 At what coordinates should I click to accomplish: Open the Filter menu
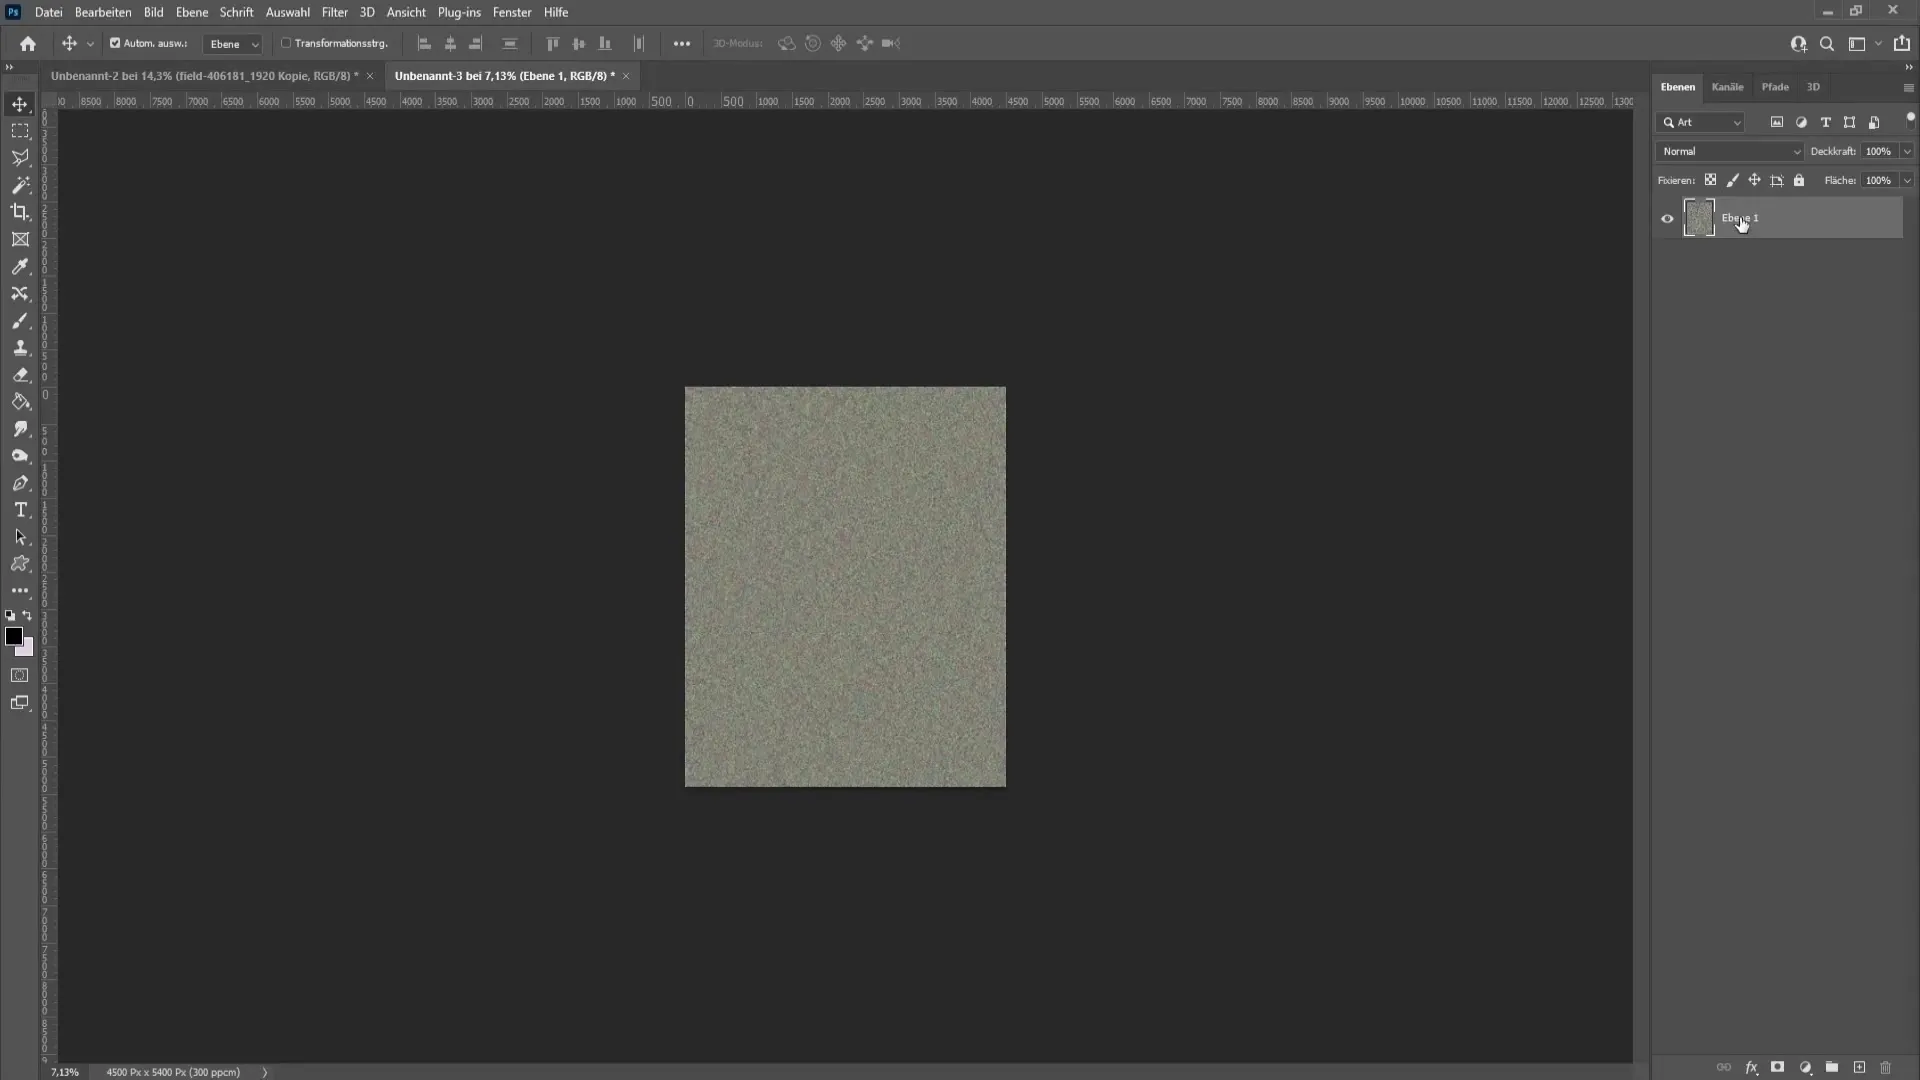[x=334, y=12]
